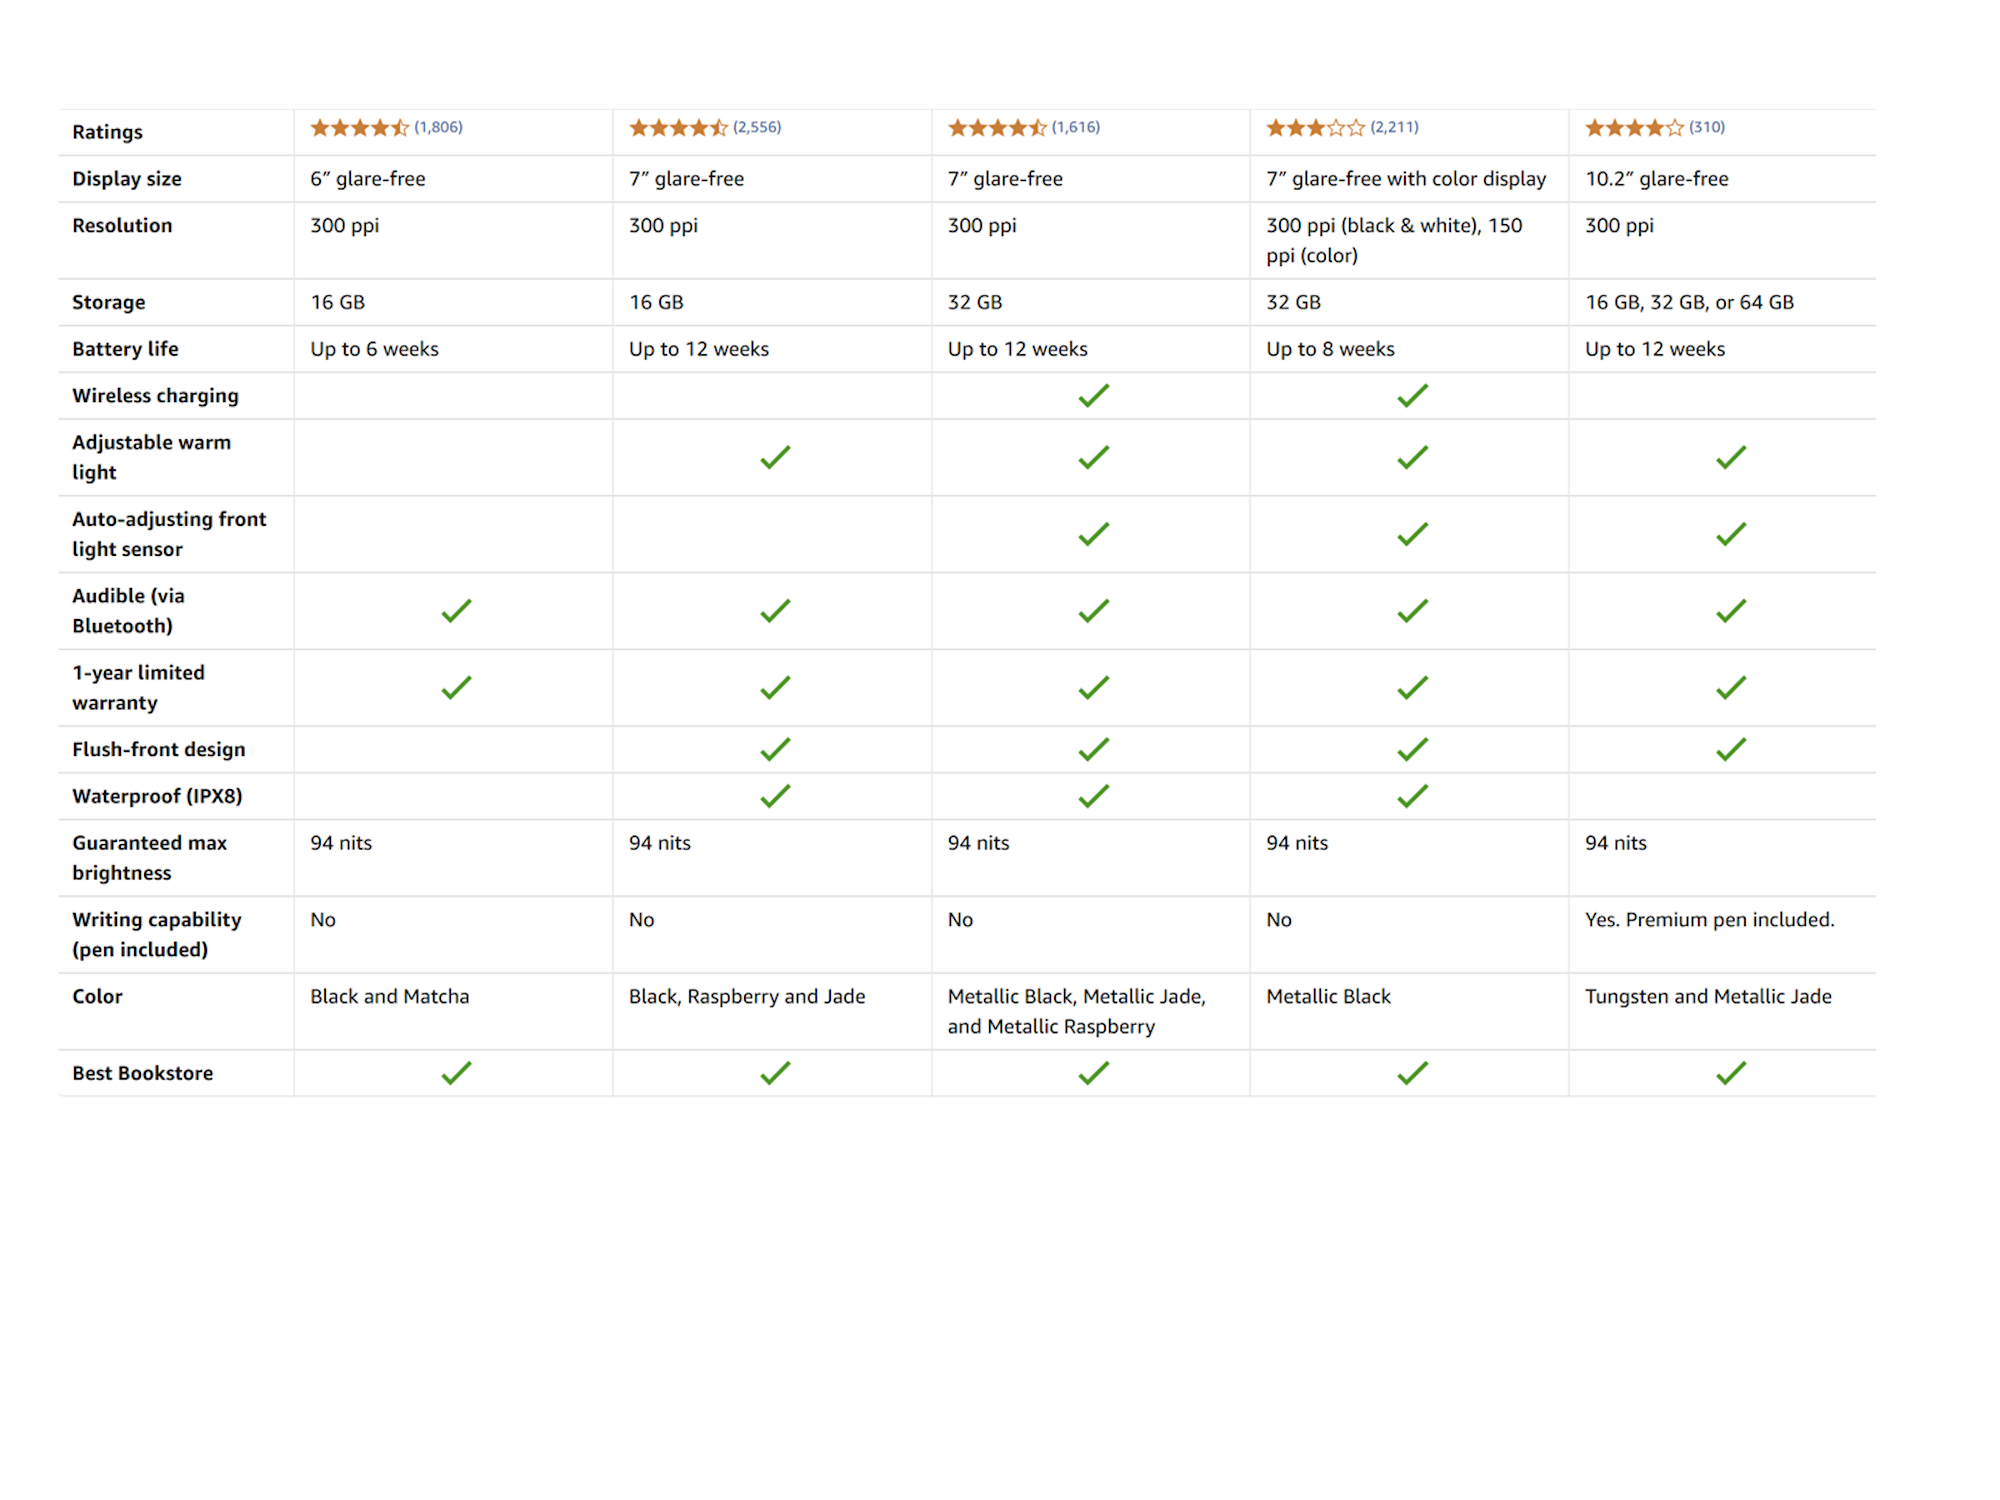The width and height of the screenshot is (2000, 1500).
Task: Click Flush-front design checkmark for 10.2″ model
Action: [x=1731, y=749]
